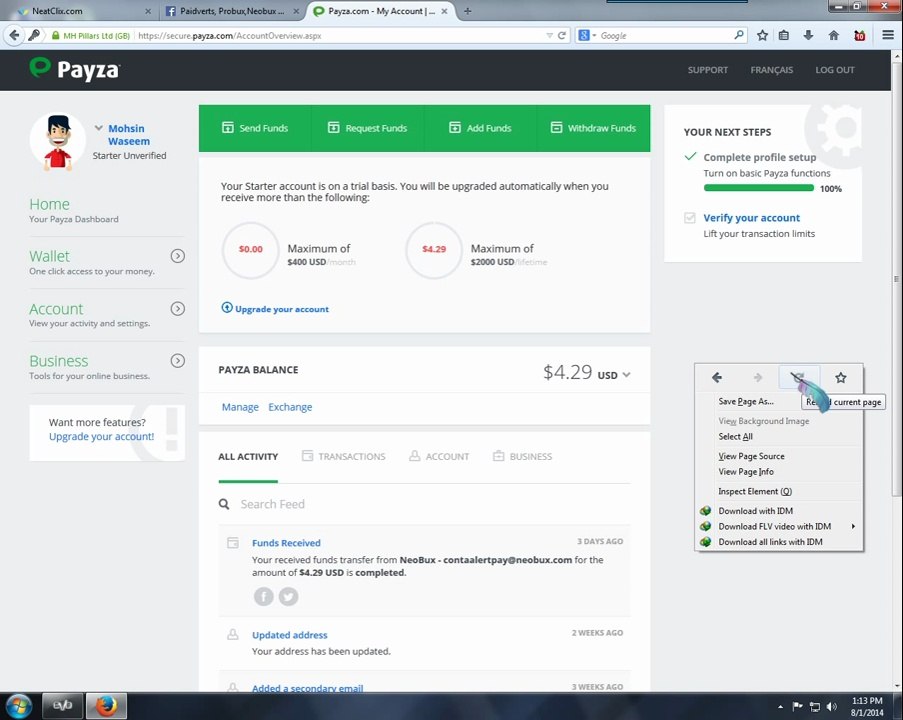Click the context menu reload icon
The width and height of the screenshot is (903, 720).
click(x=799, y=377)
